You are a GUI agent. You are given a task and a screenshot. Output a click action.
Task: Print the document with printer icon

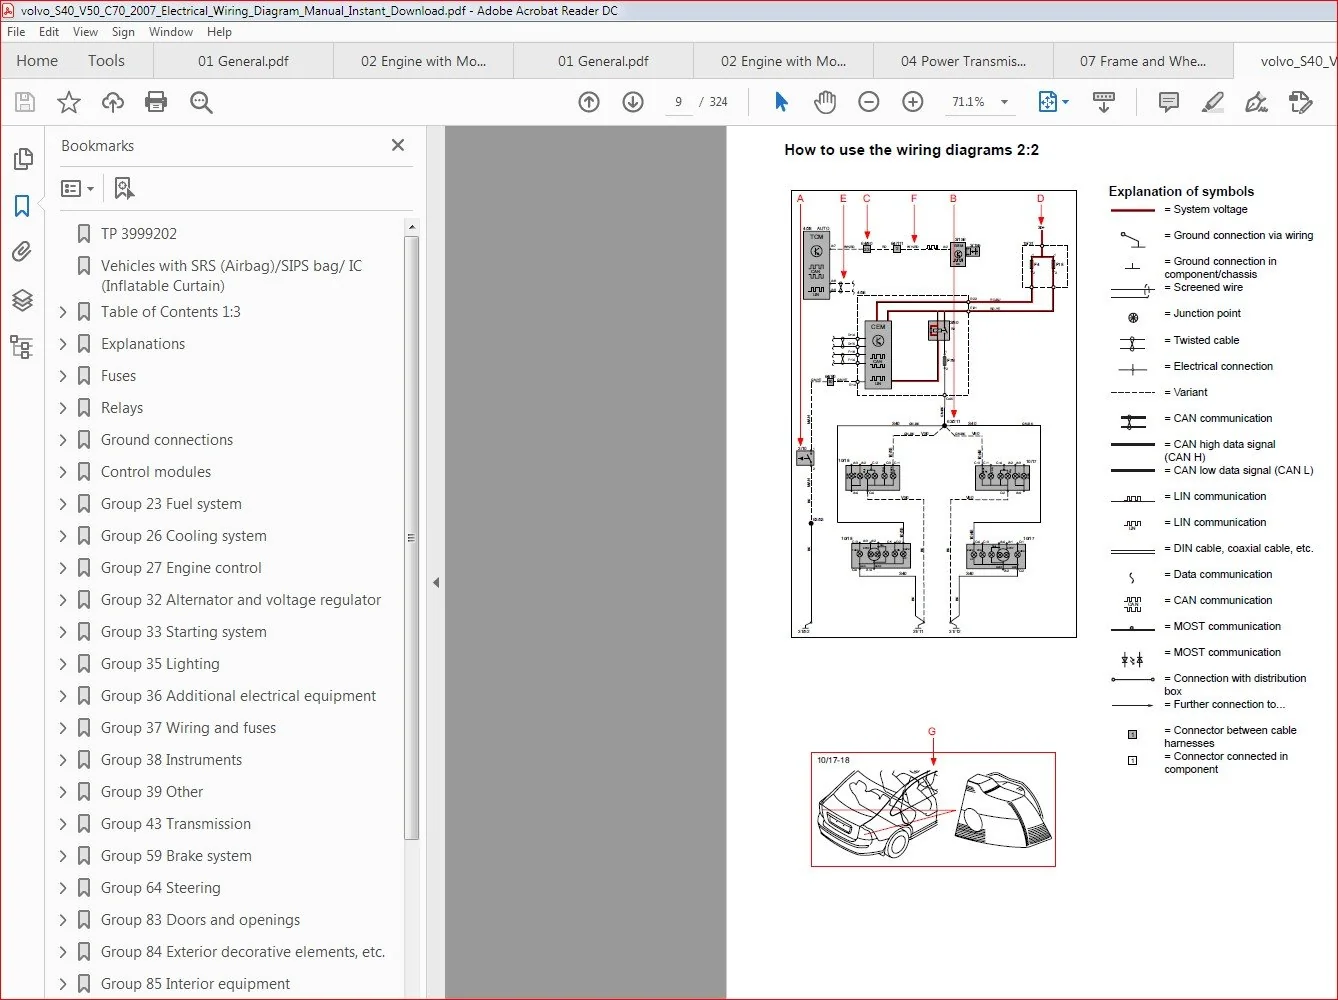click(156, 102)
